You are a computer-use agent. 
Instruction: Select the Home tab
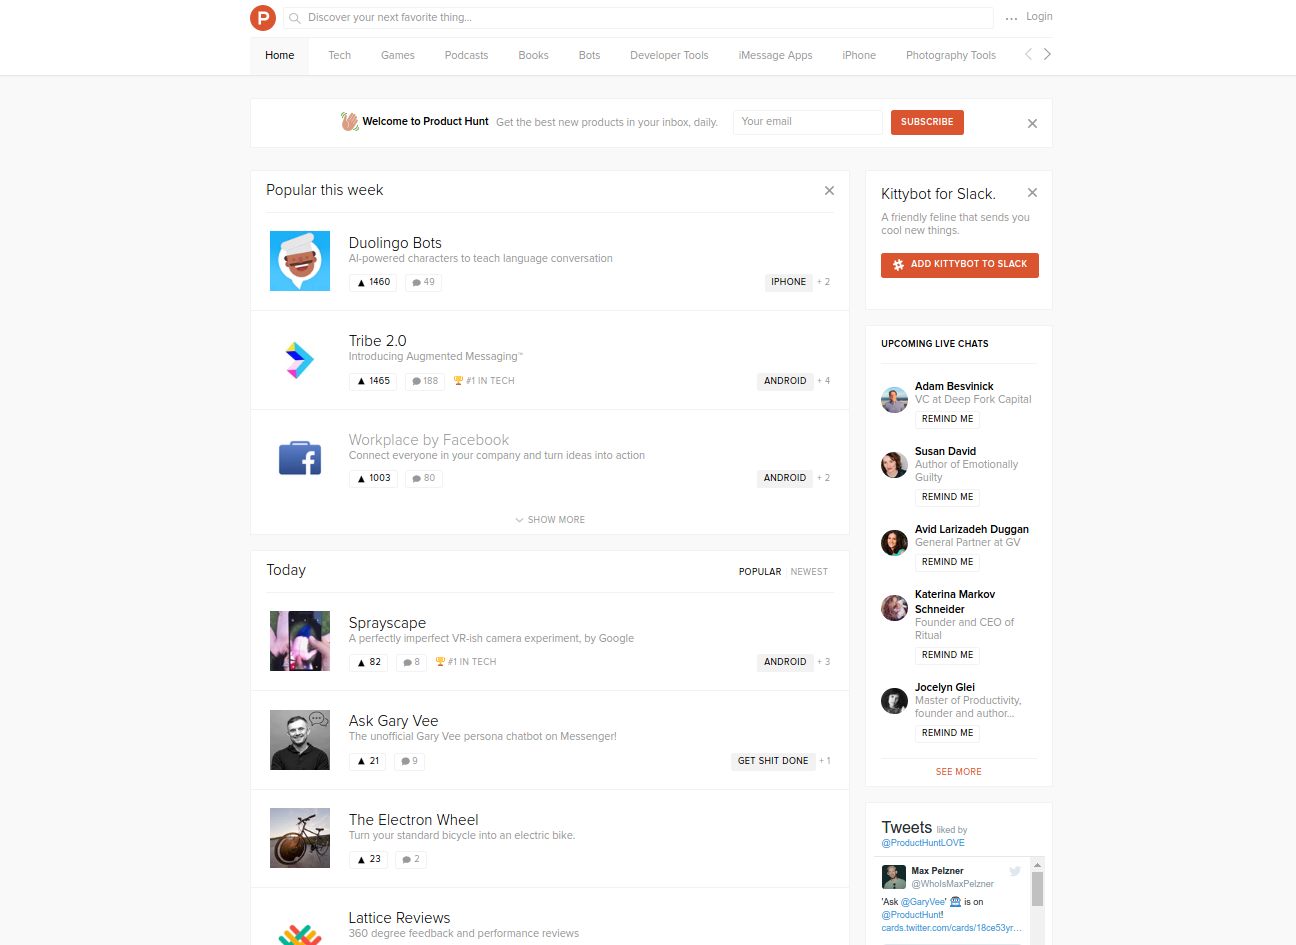tap(280, 56)
